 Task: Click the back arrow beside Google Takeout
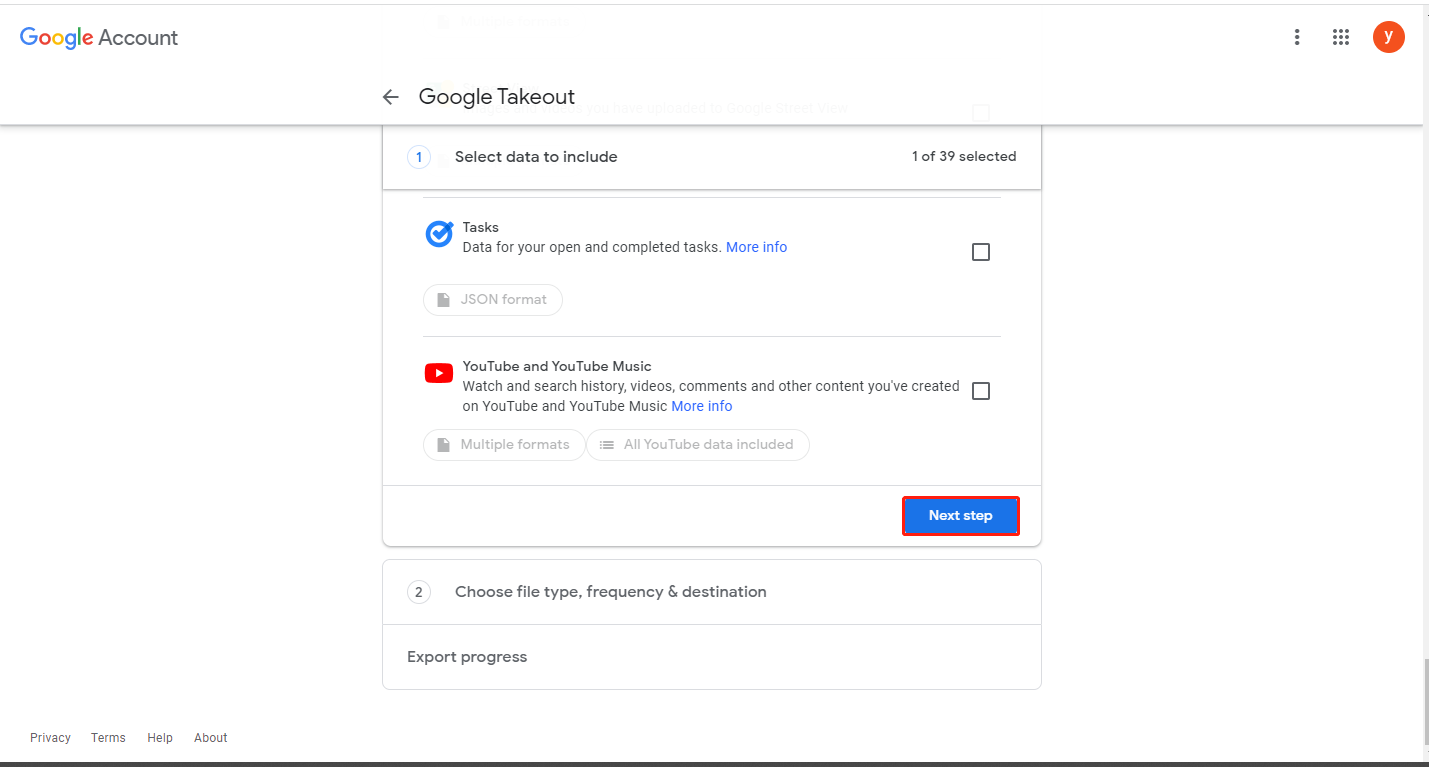click(390, 96)
